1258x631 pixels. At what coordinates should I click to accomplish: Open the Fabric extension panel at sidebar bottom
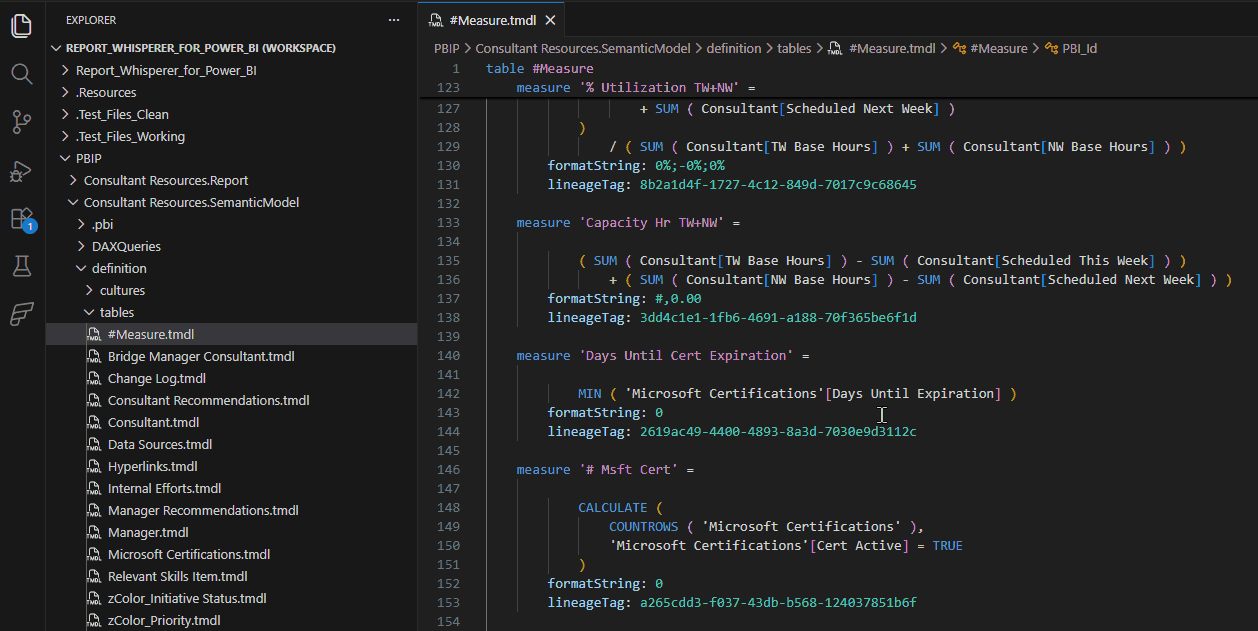21,314
